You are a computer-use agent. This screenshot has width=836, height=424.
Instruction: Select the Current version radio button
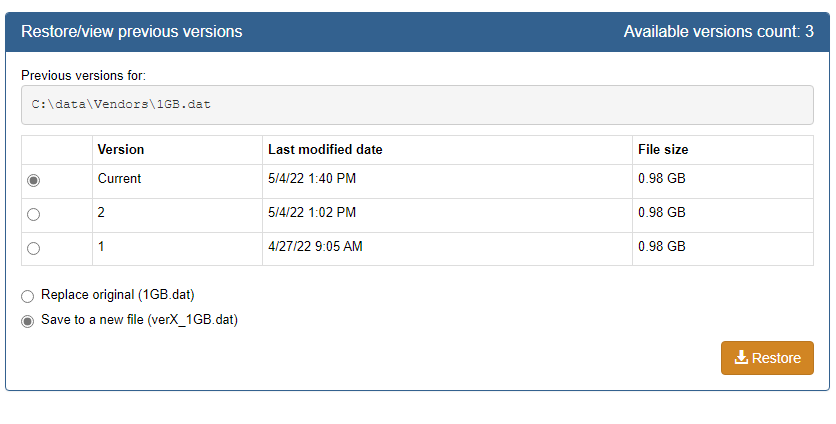(34, 180)
